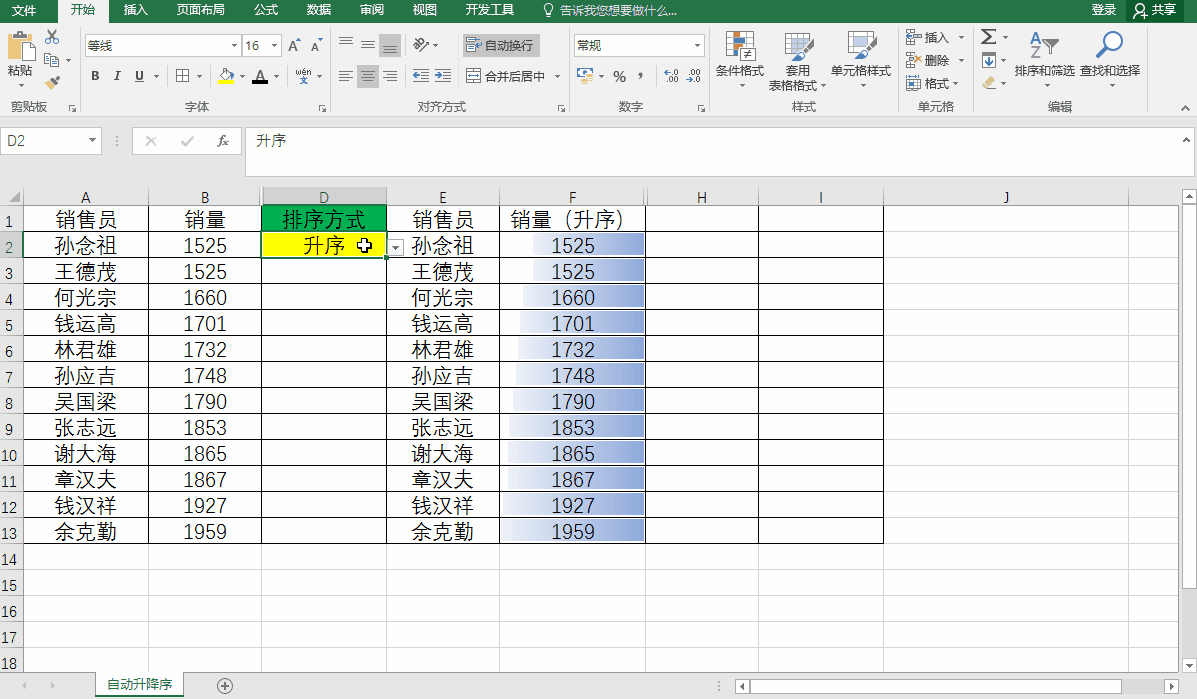Switch to the 页面布局 tab
The height and width of the screenshot is (699, 1197).
[x=201, y=10]
